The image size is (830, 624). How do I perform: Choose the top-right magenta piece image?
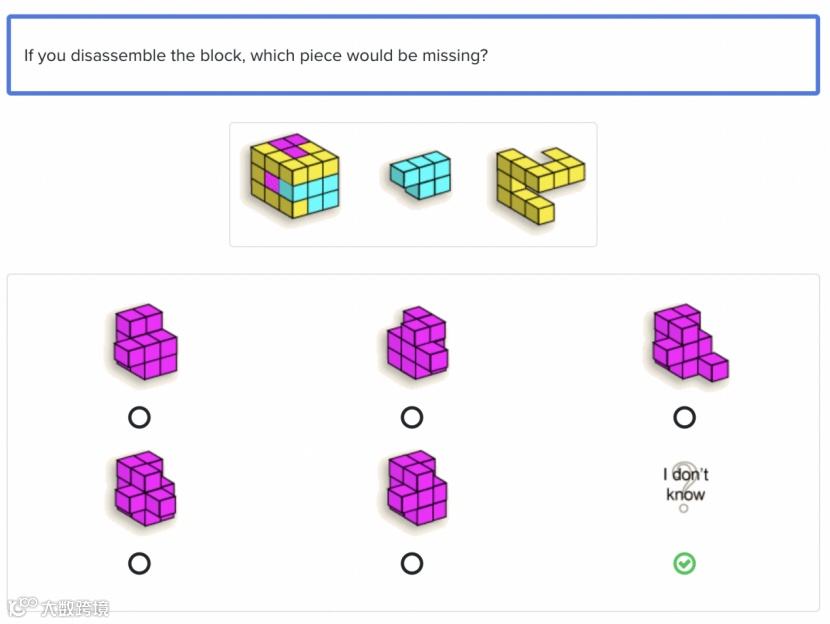click(x=688, y=342)
